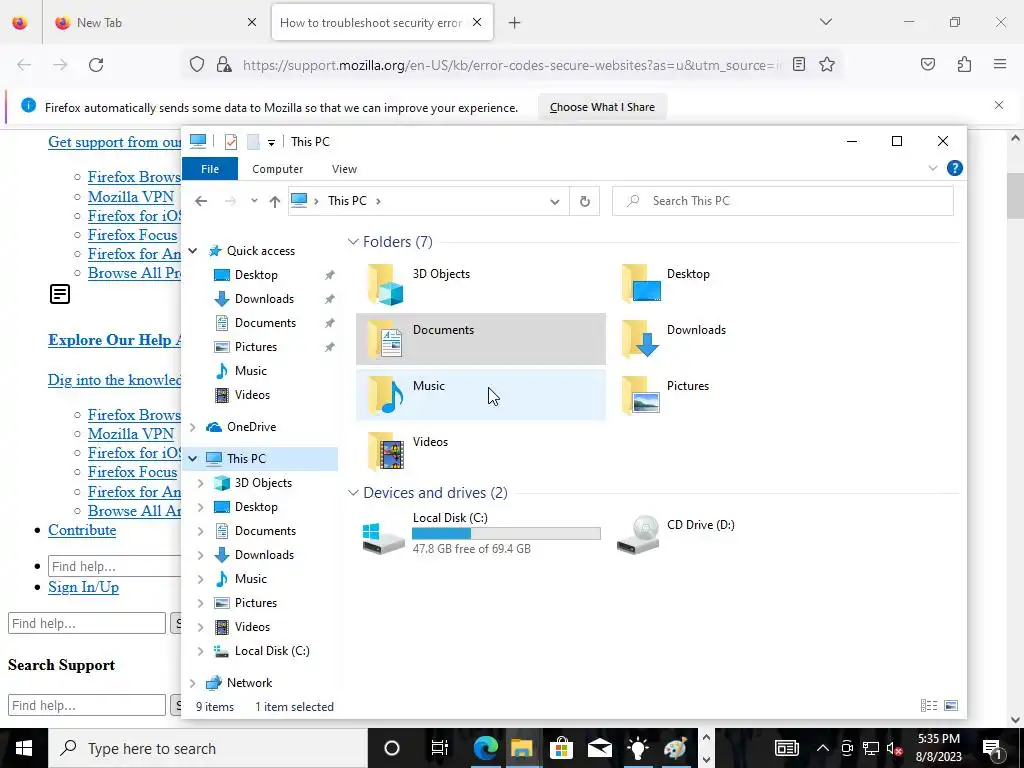Open the Windows notification center icon
This screenshot has height=768, width=1024.
(x=992, y=748)
